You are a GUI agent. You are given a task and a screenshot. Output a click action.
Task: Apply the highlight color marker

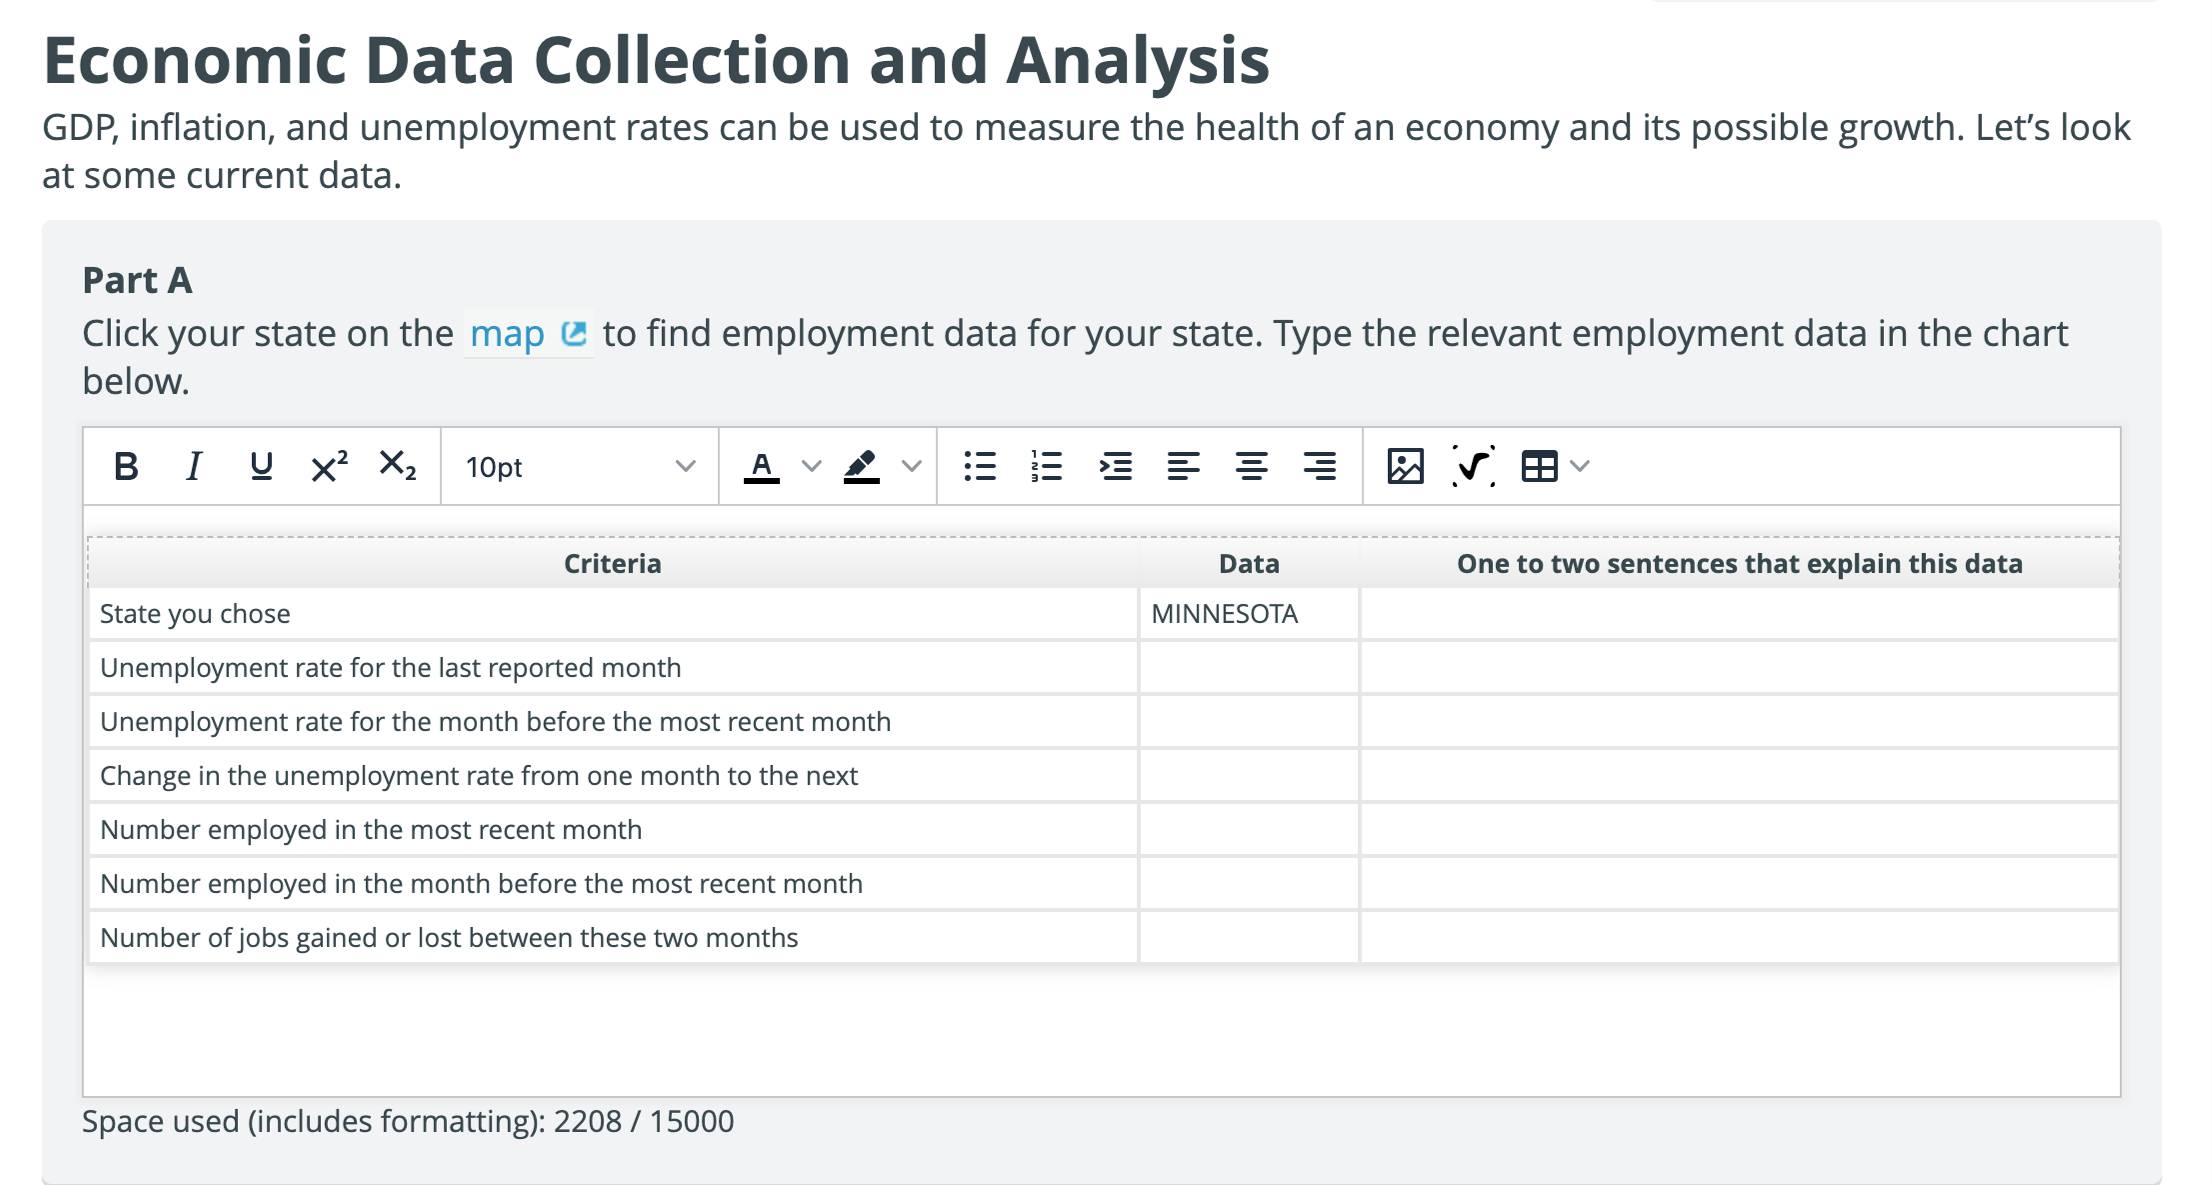pos(861,466)
